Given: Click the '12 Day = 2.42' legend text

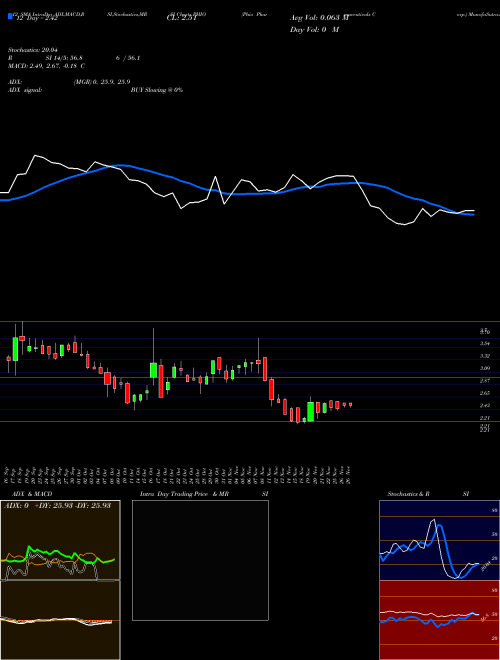Looking at the screenshot, I should pos(36,19).
